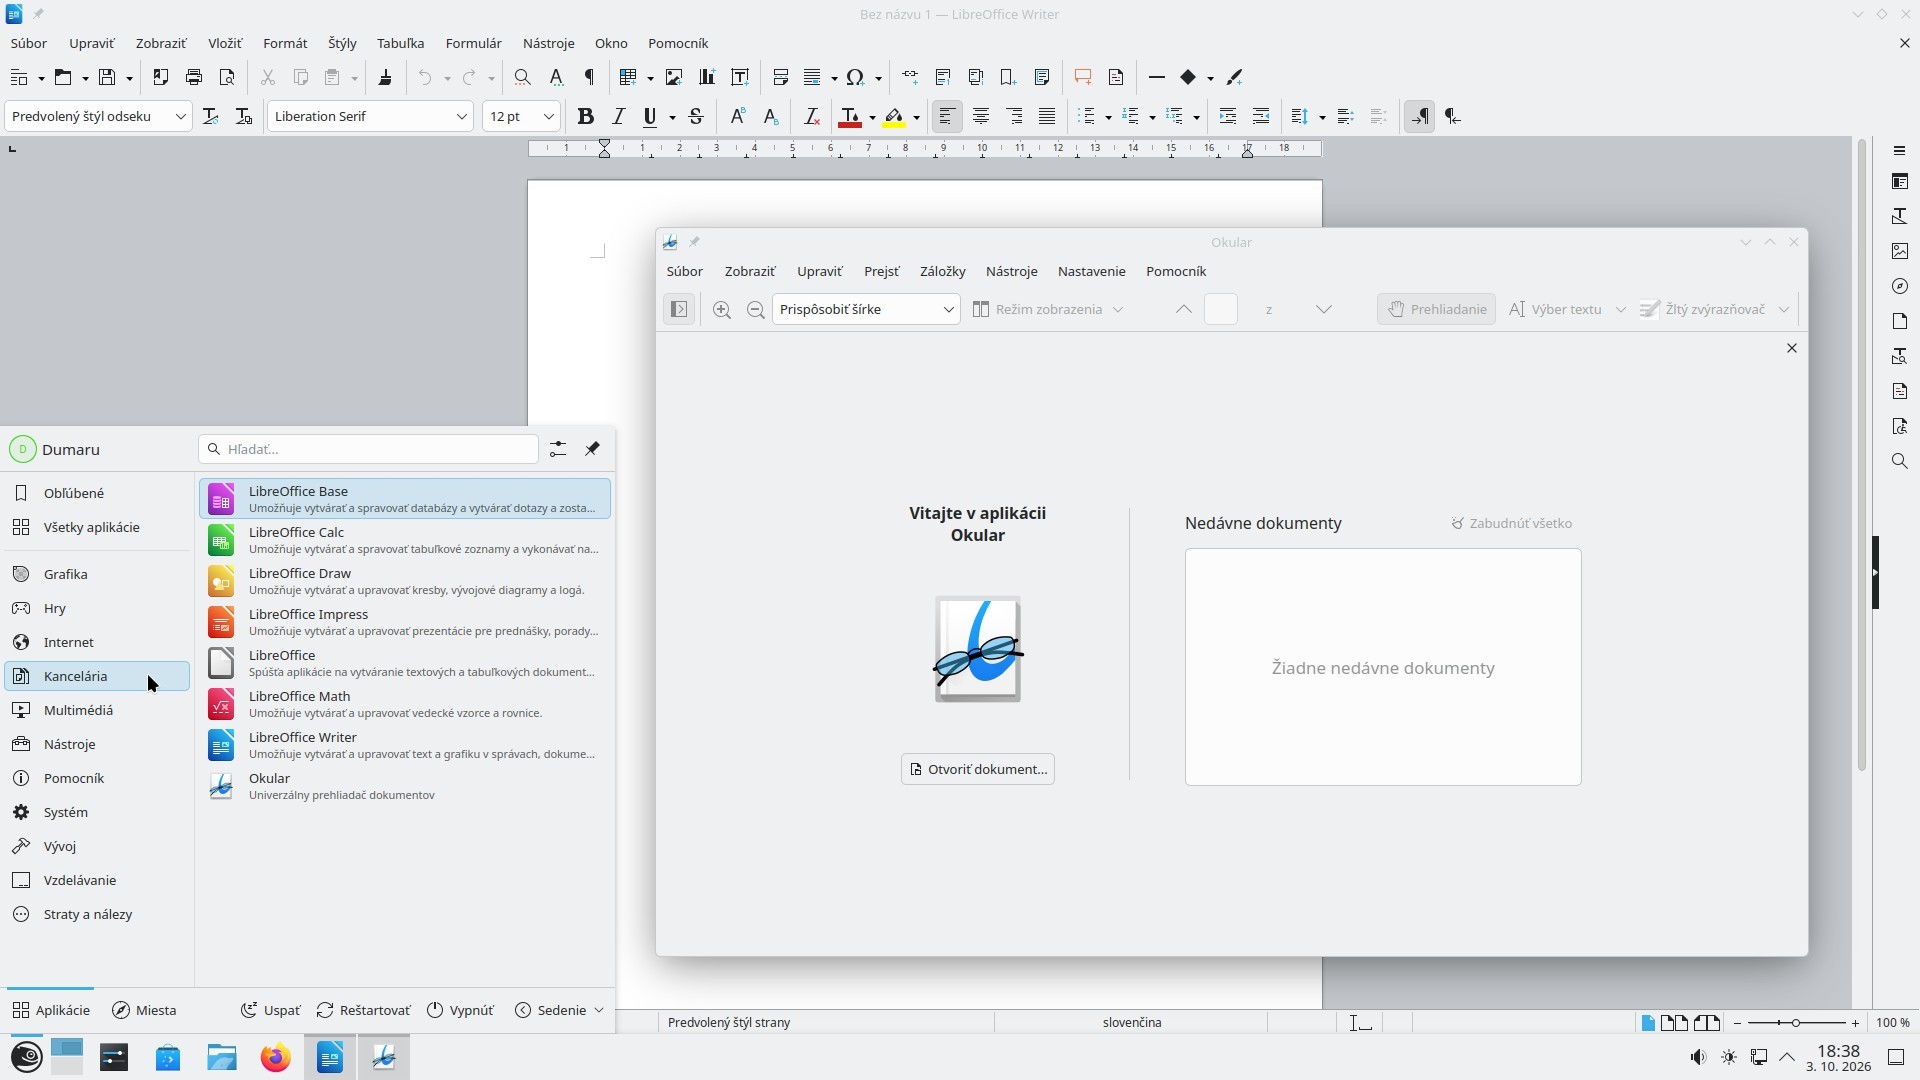Click the strikethrough icon in Writer
This screenshot has width=1920, height=1080.
tap(696, 117)
